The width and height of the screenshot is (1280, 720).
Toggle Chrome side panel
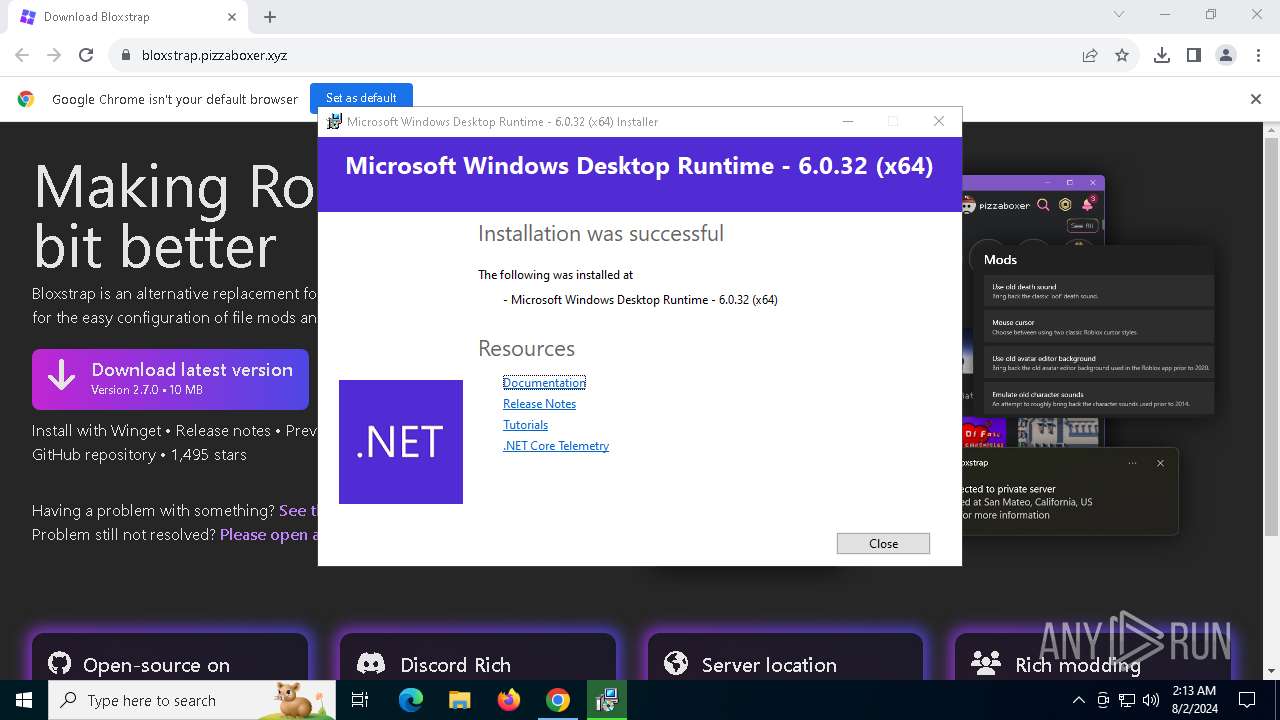click(1194, 55)
